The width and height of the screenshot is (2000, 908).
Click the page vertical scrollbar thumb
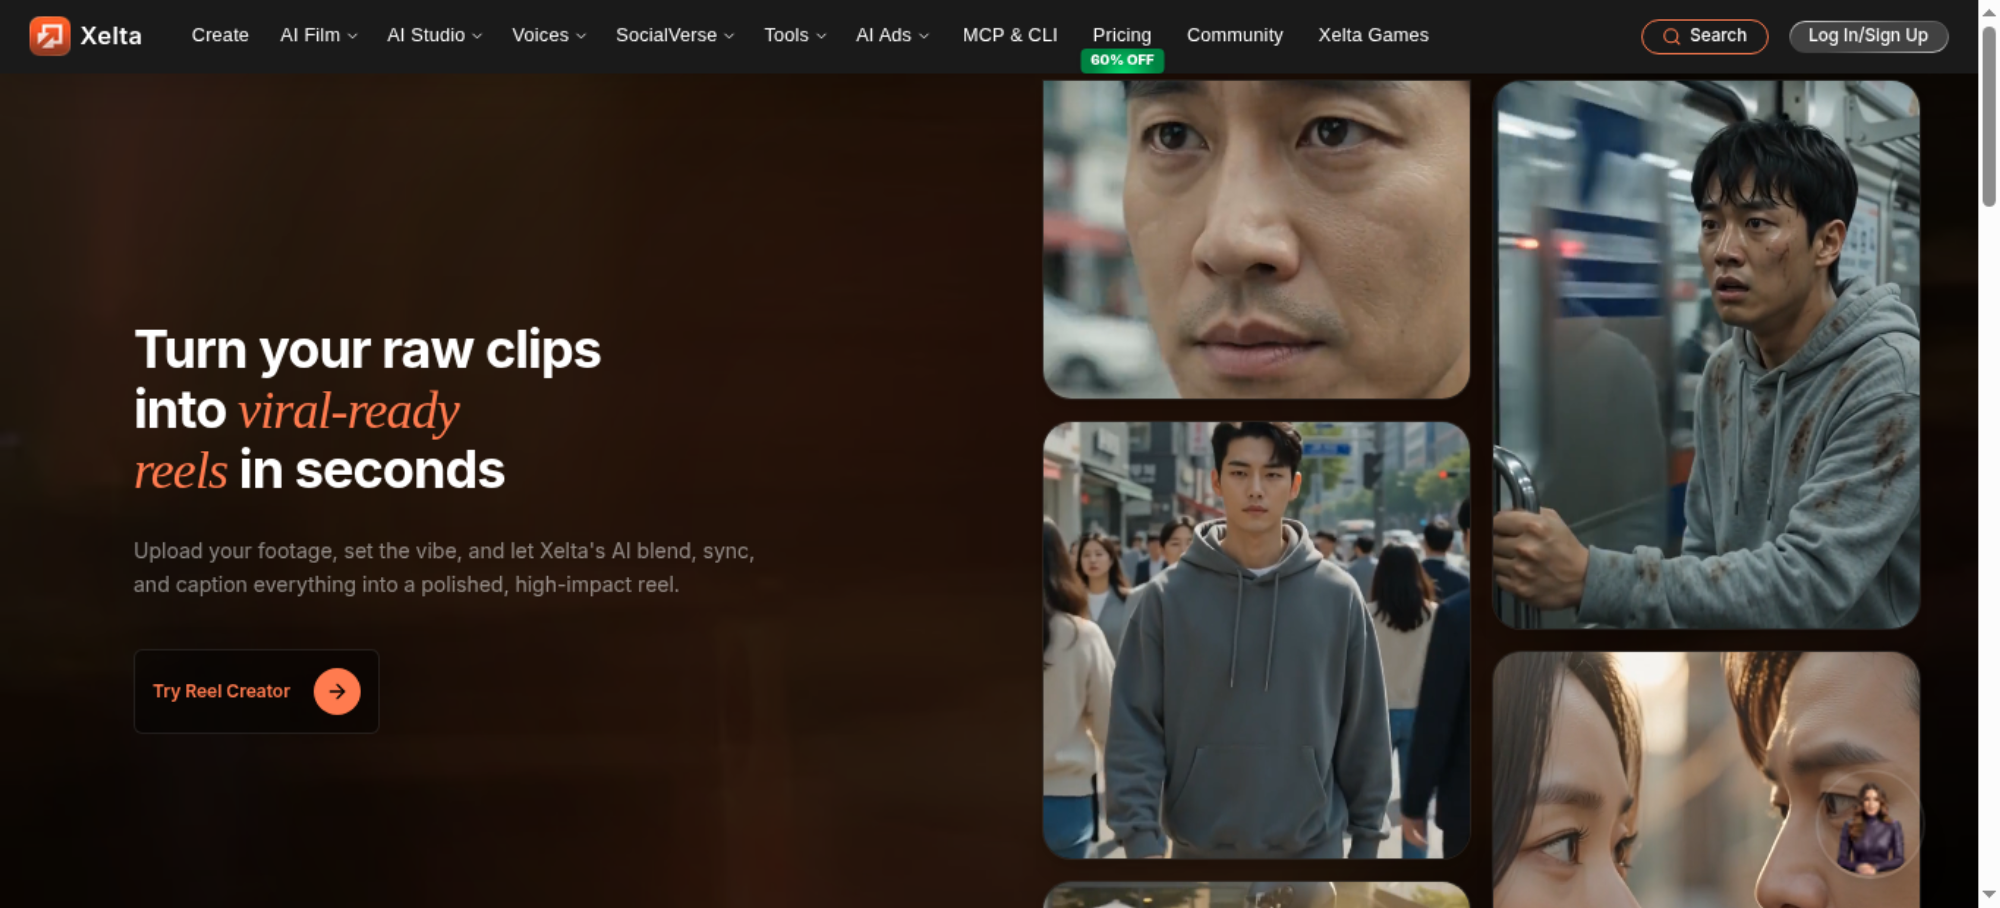(1989, 115)
